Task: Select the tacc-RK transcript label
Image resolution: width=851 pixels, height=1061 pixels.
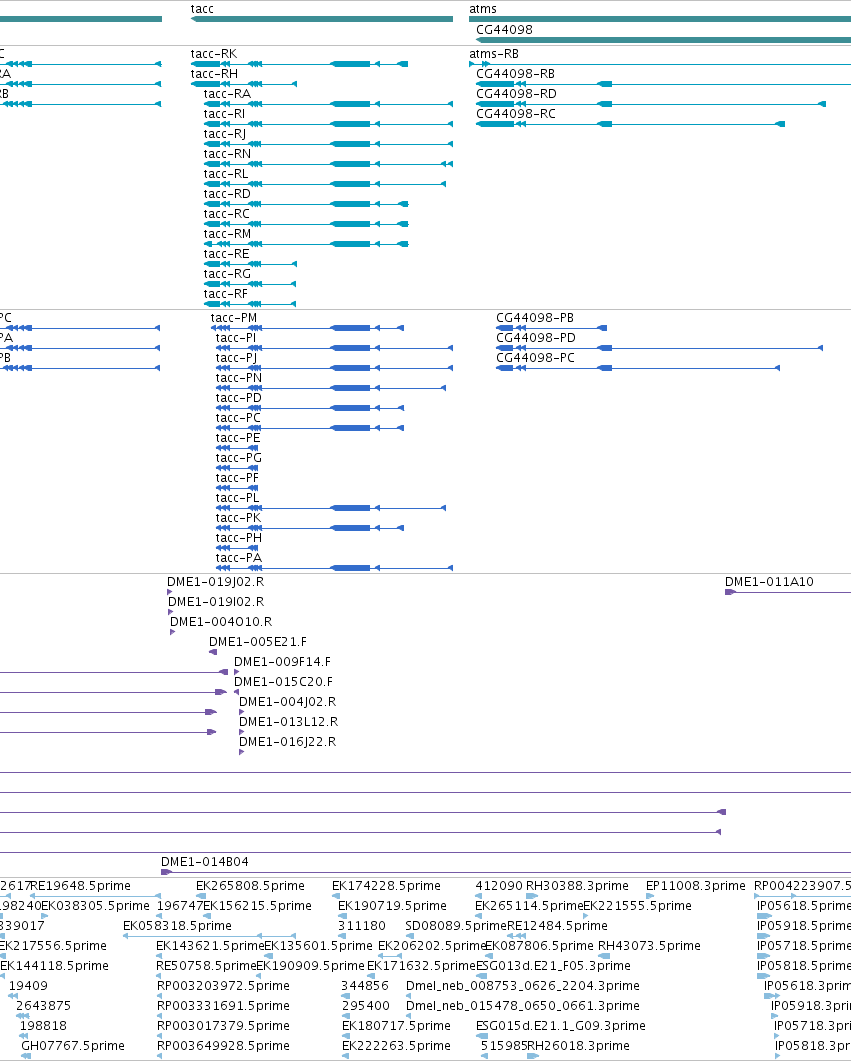Action: 214,53
